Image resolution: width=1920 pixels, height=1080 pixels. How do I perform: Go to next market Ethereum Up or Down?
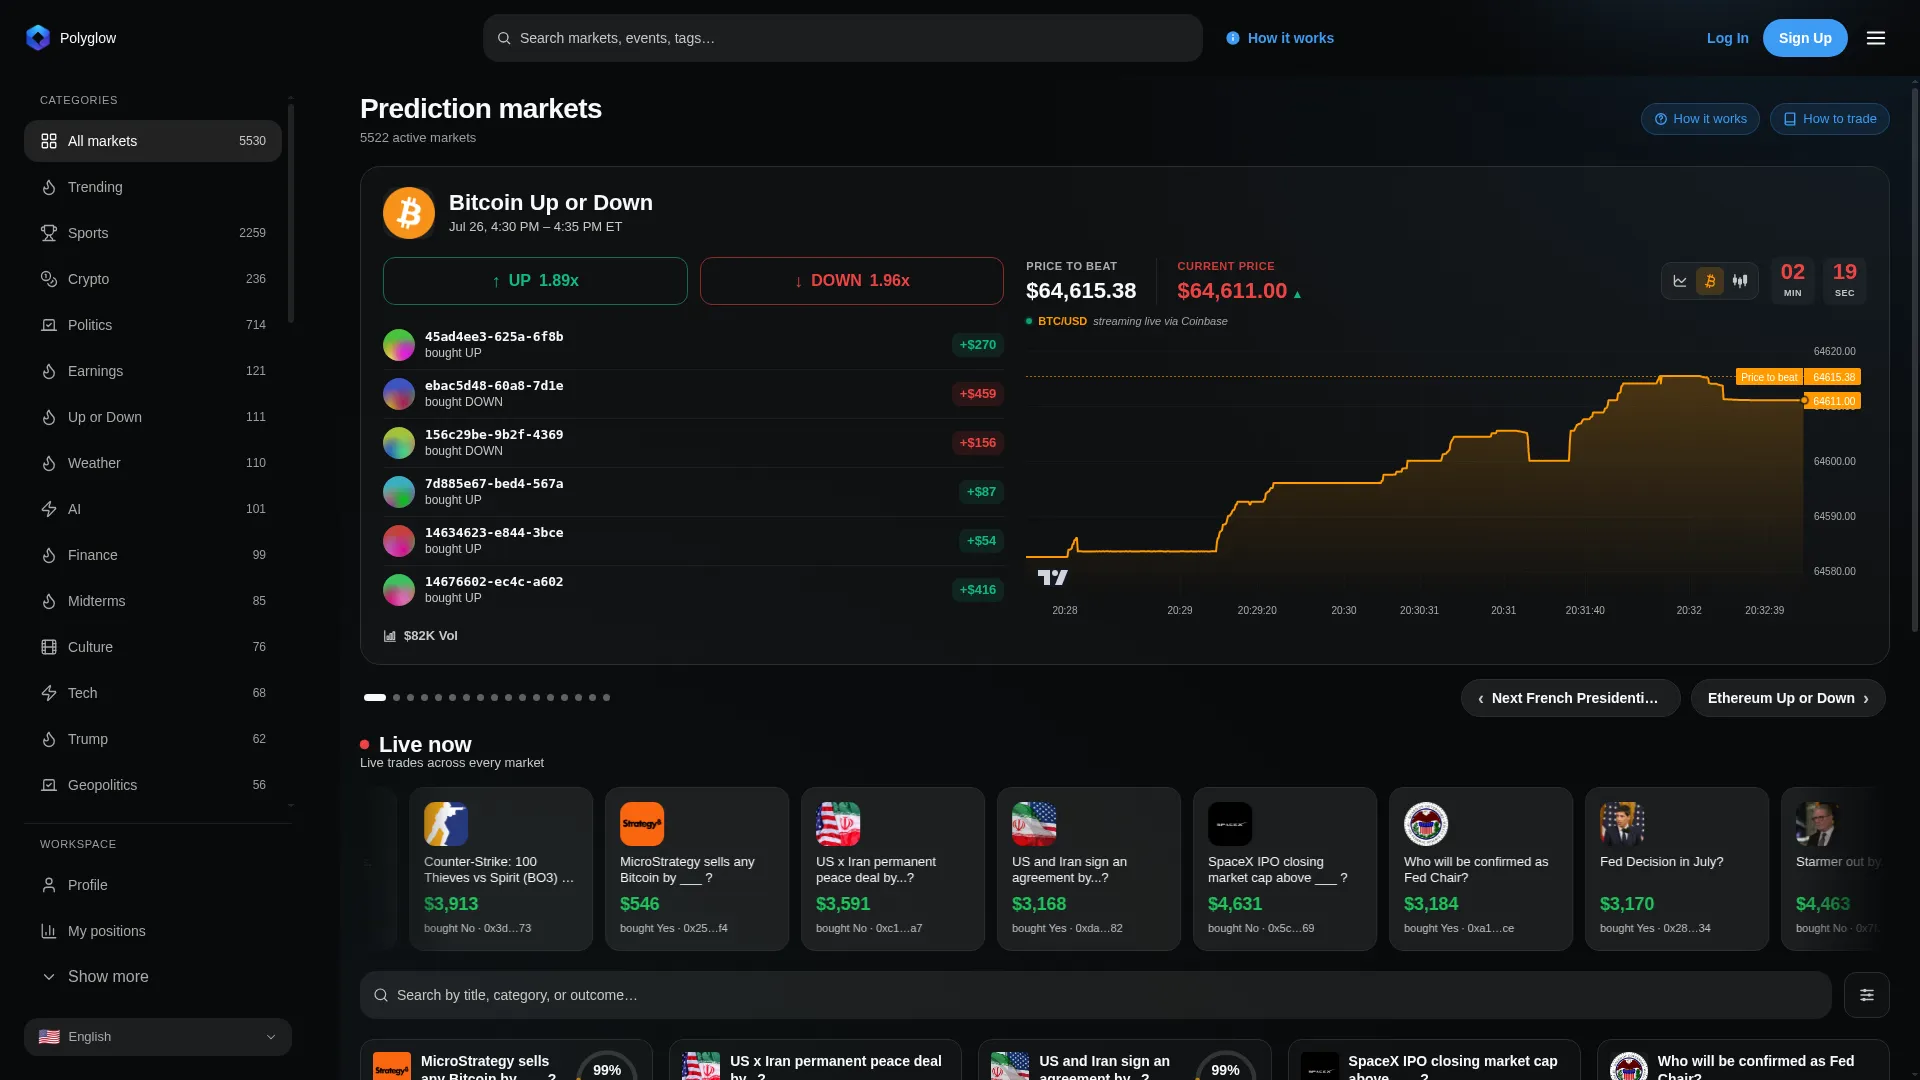(1788, 698)
